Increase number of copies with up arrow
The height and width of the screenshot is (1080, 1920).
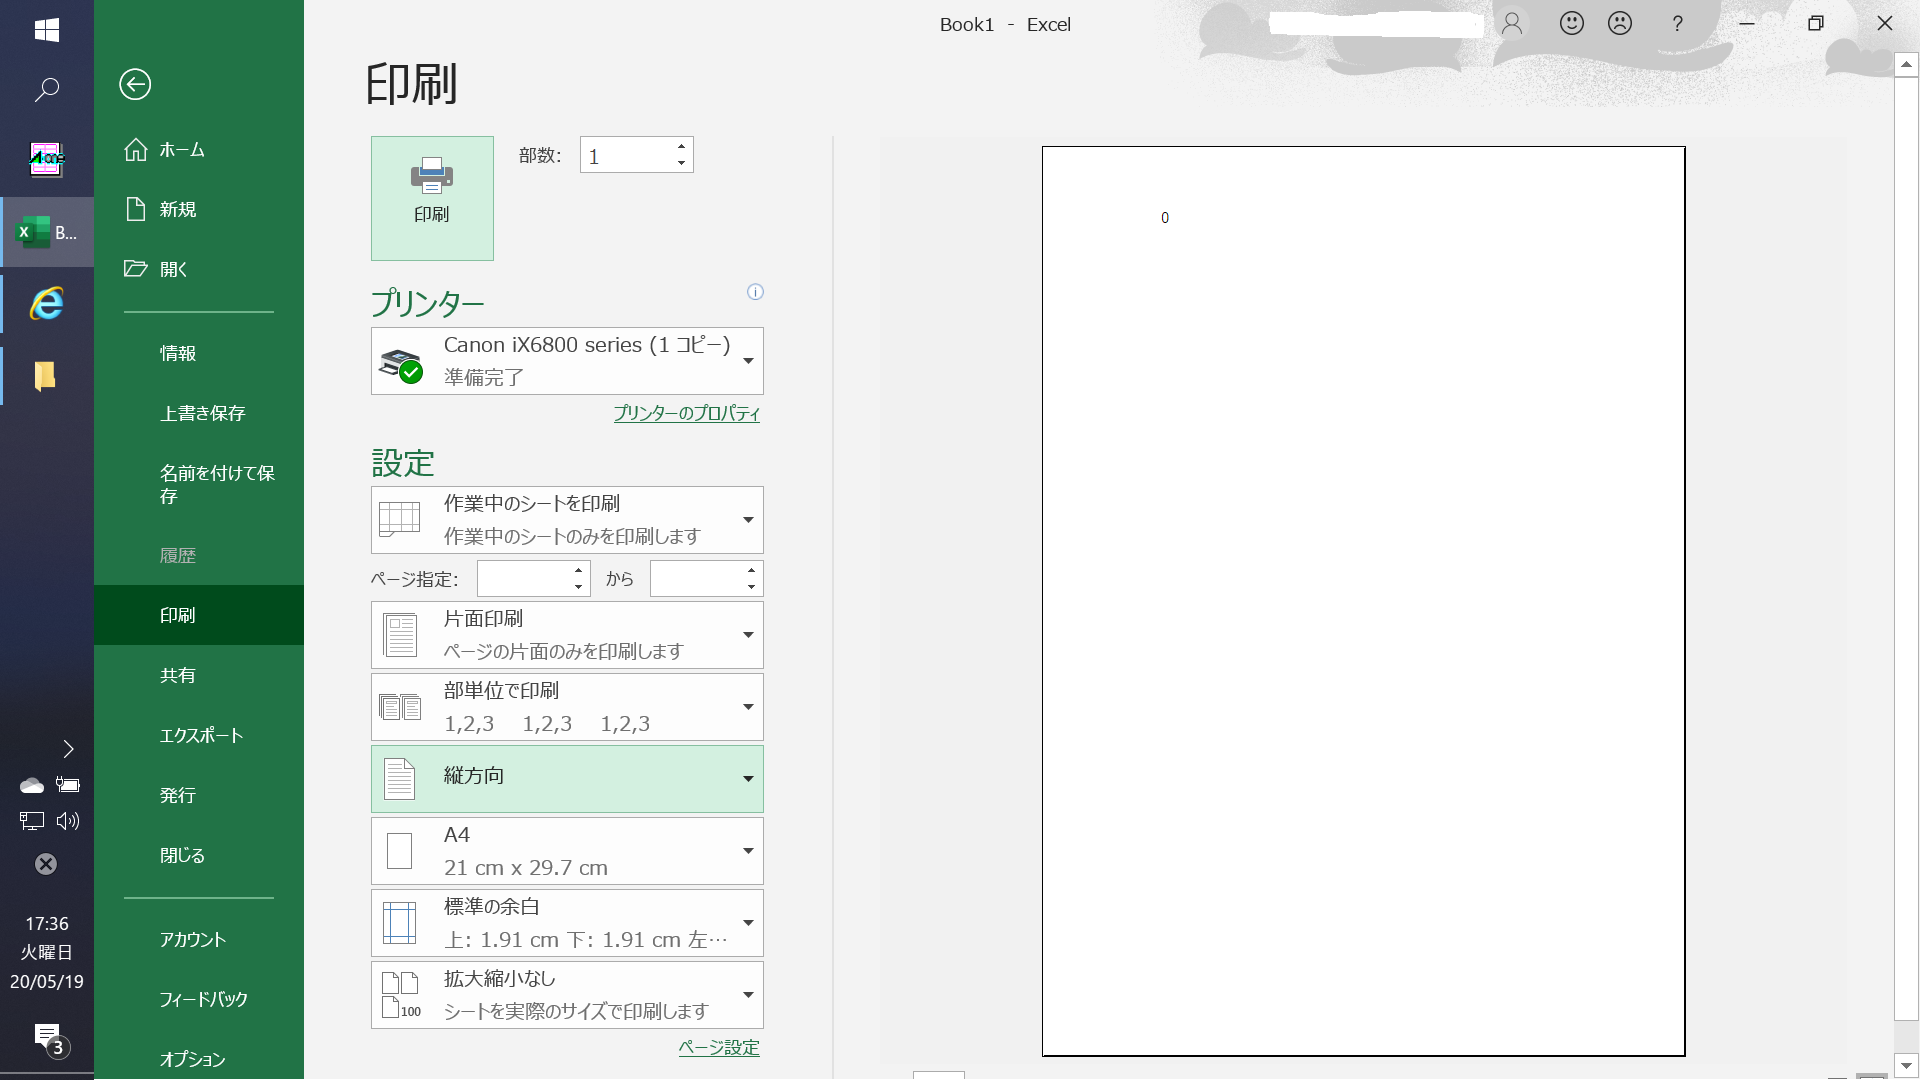point(681,146)
